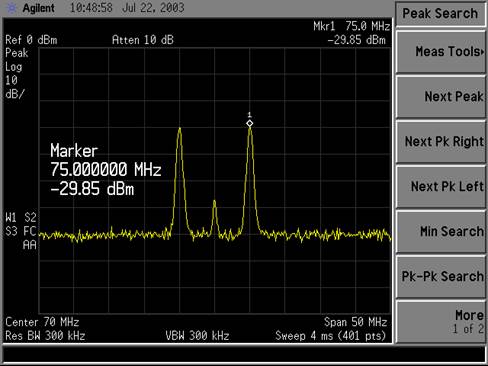The height and width of the screenshot is (366, 488).
Task: Click the Span 50 MHz readout
Action: coord(355,322)
